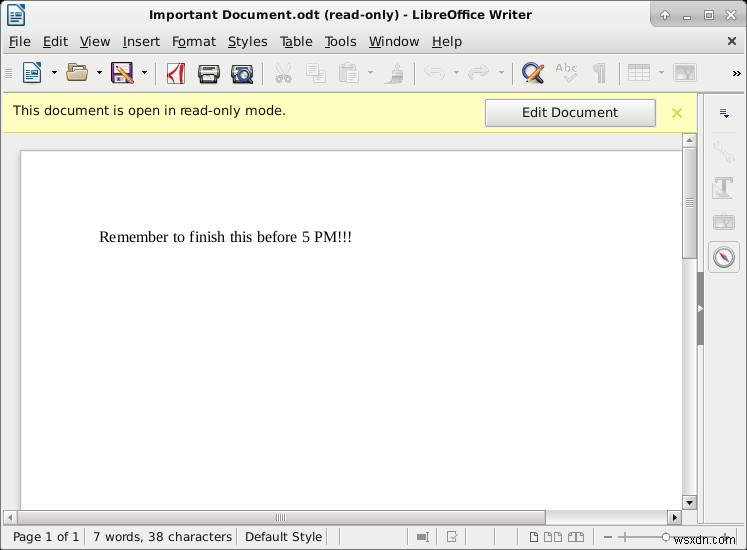747x550 pixels.
Task: Select multiple-page view icon
Action: 553,537
